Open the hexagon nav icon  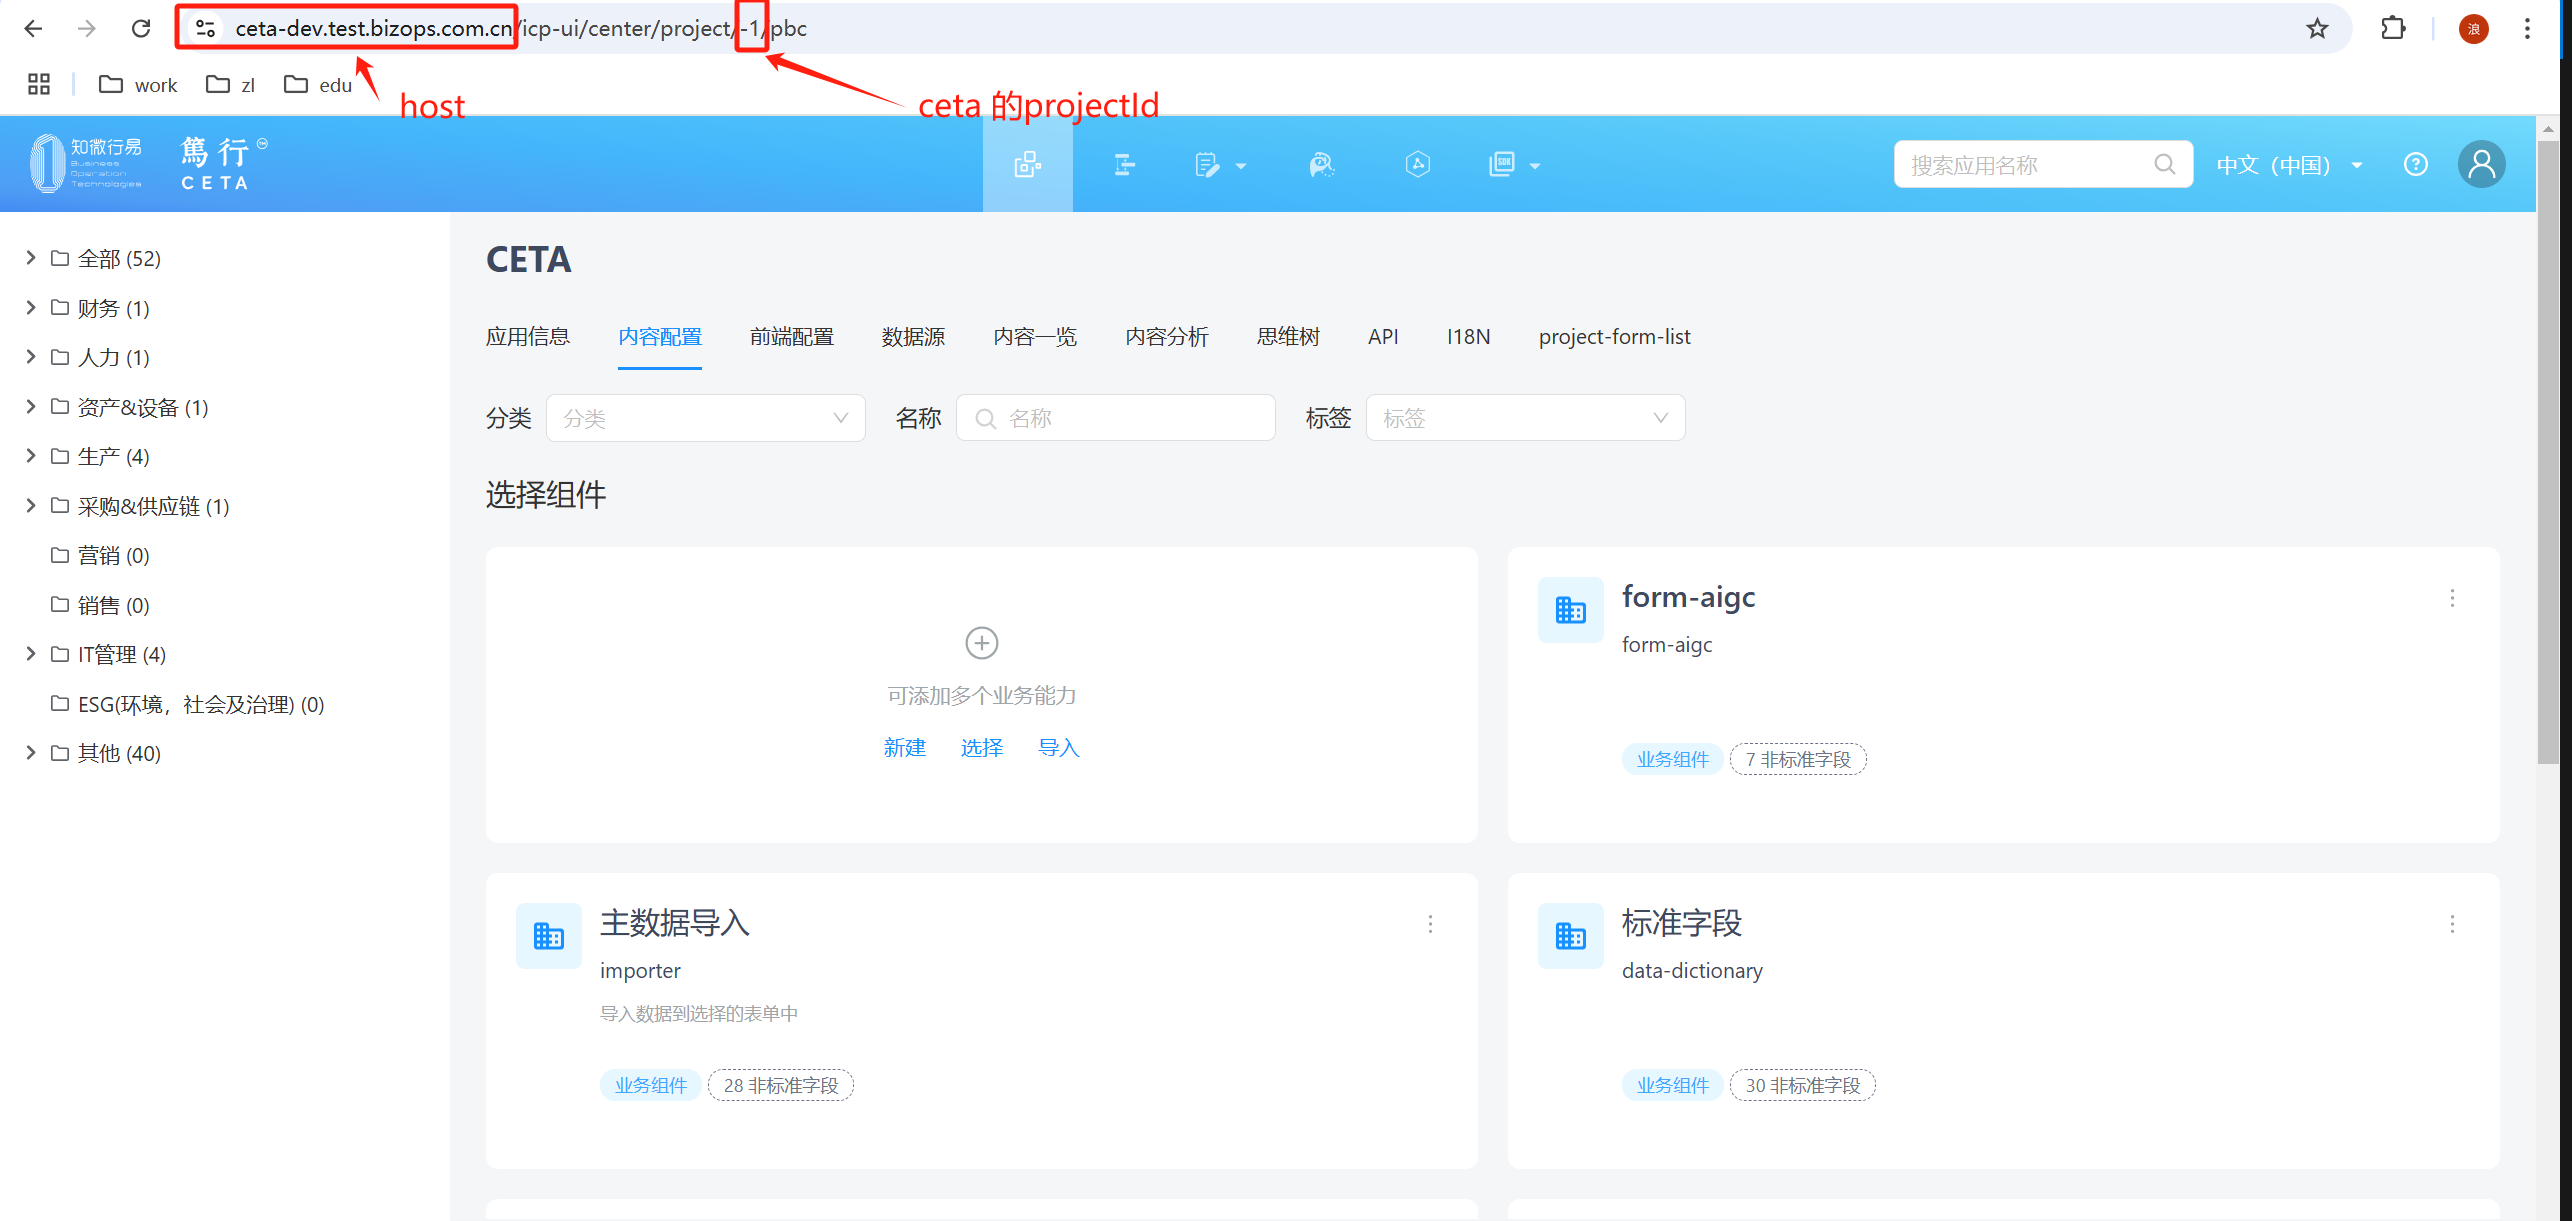pyautogui.click(x=1418, y=164)
